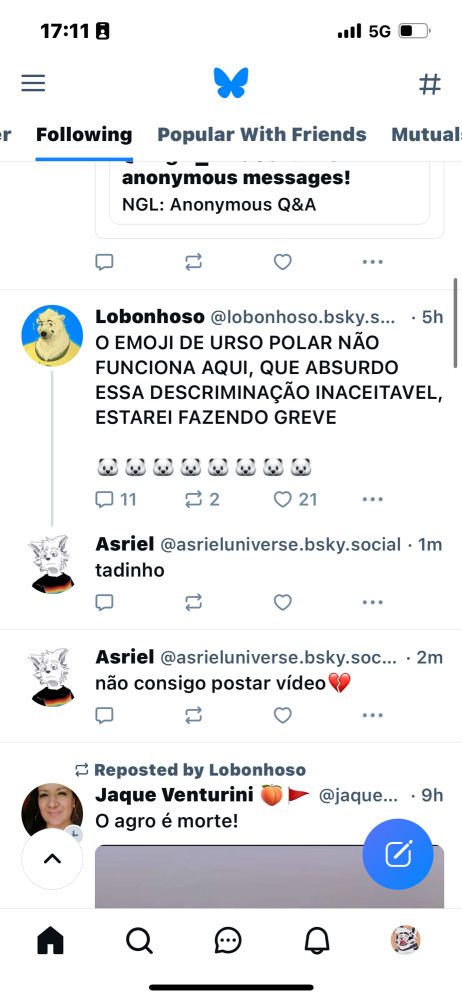Open the feeds hashtag icon

(x=429, y=84)
